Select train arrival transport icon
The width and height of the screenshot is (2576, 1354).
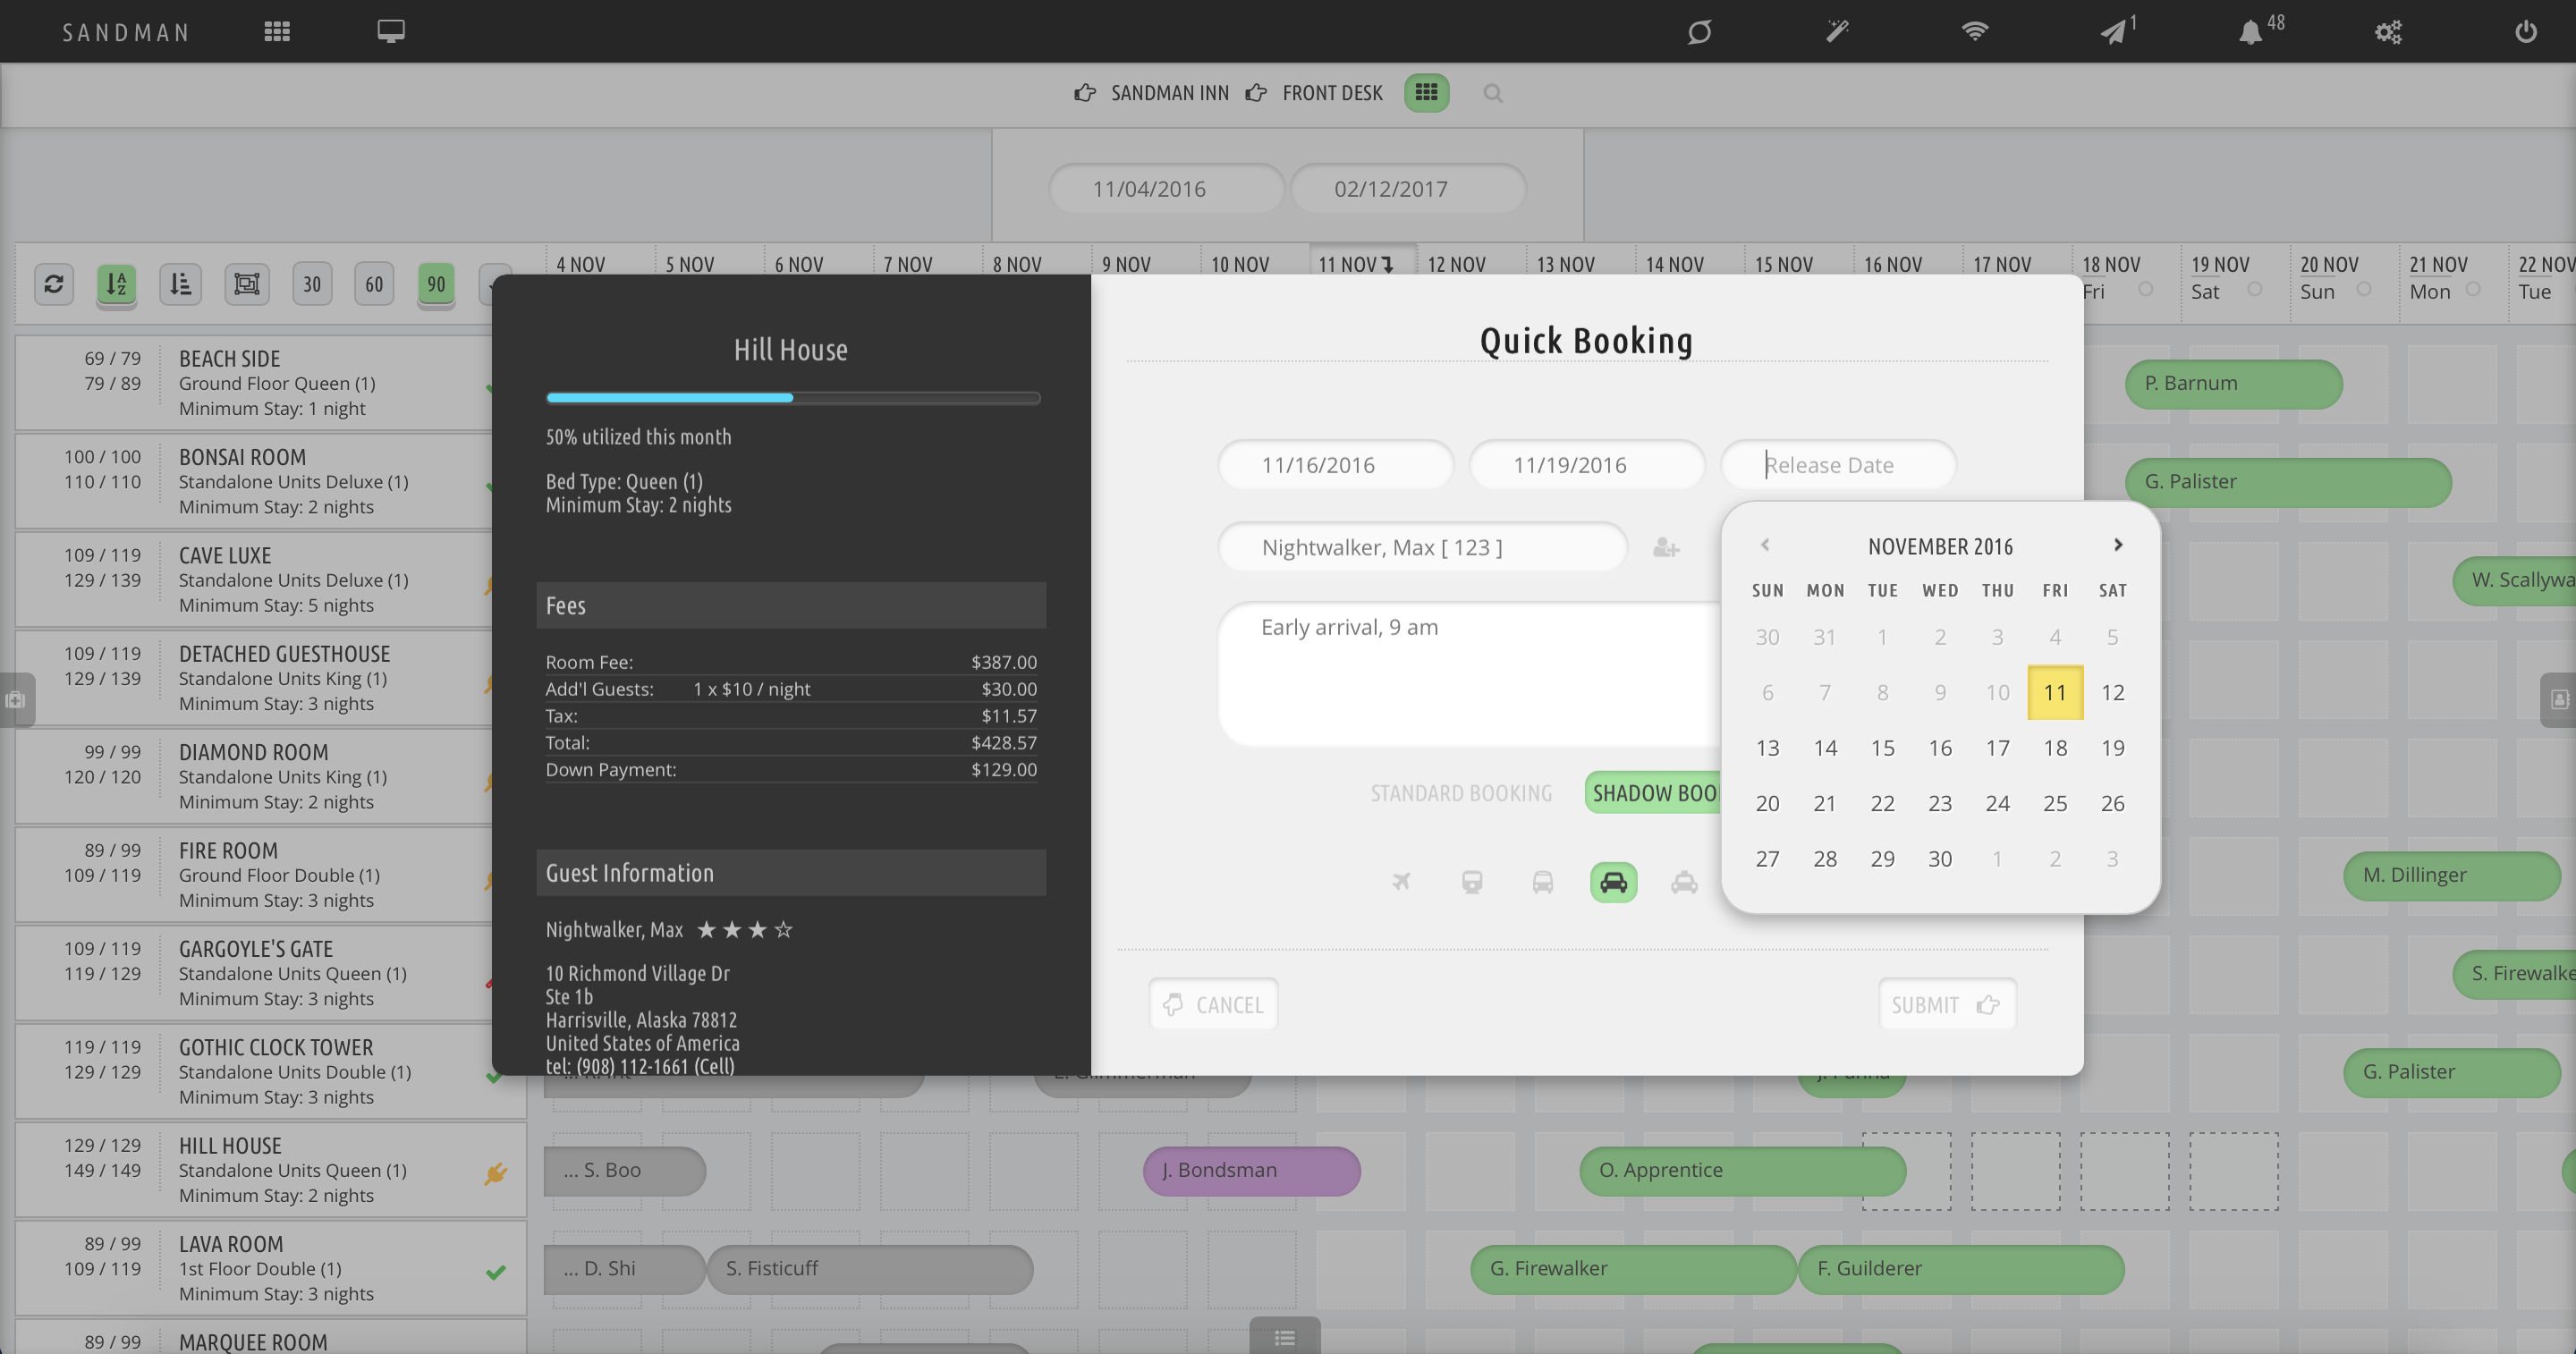[1472, 882]
